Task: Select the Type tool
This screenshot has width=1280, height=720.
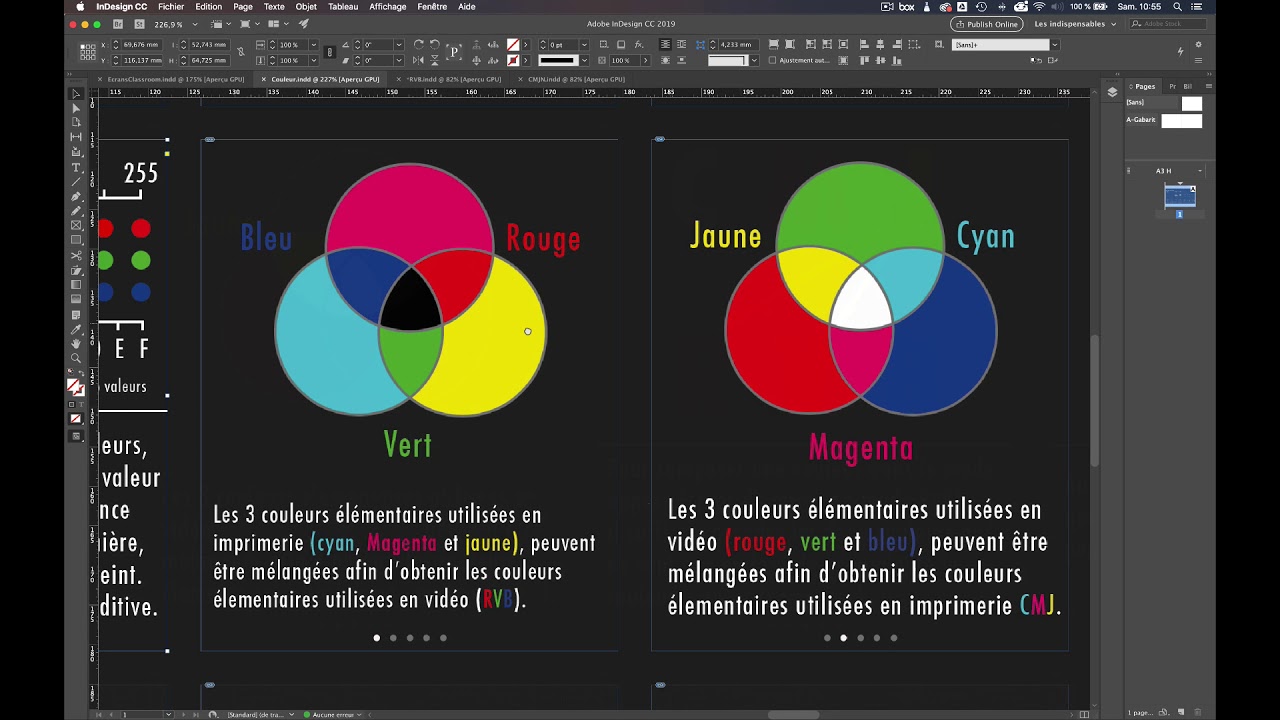Action: tap(76, 167)
